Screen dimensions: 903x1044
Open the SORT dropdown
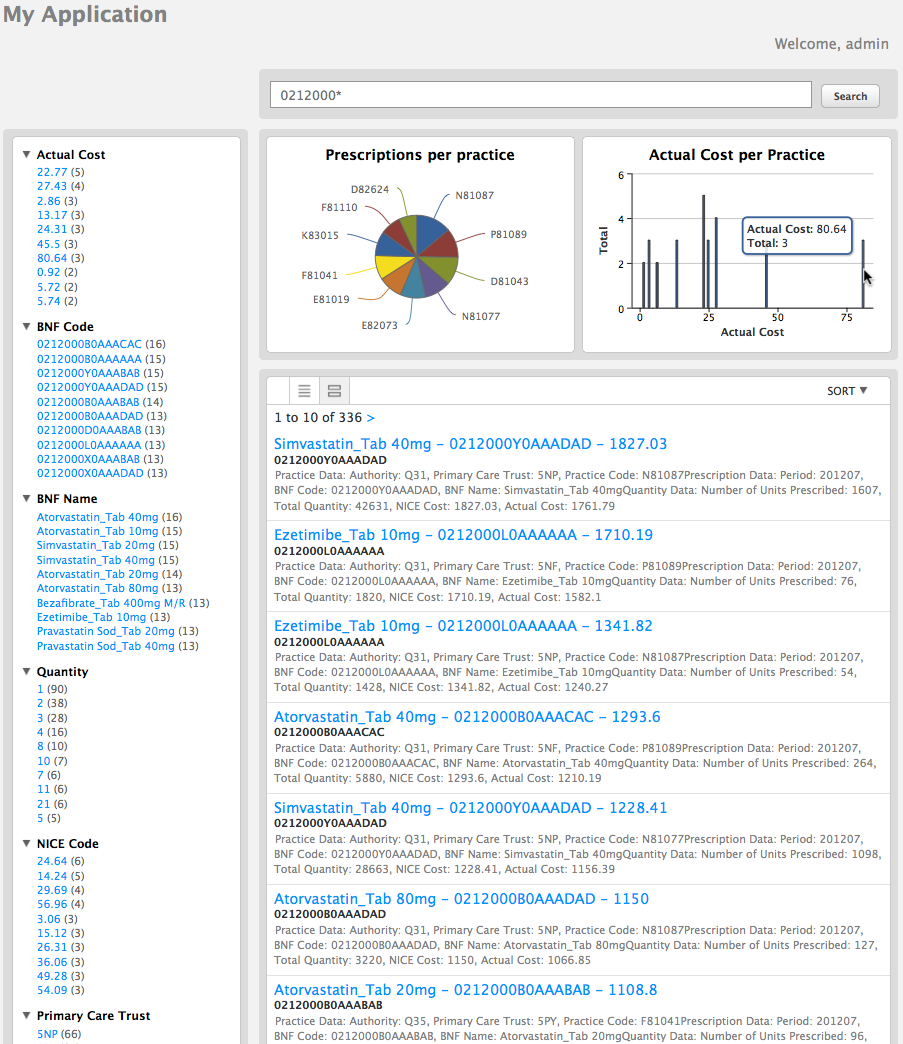[847, 391]
